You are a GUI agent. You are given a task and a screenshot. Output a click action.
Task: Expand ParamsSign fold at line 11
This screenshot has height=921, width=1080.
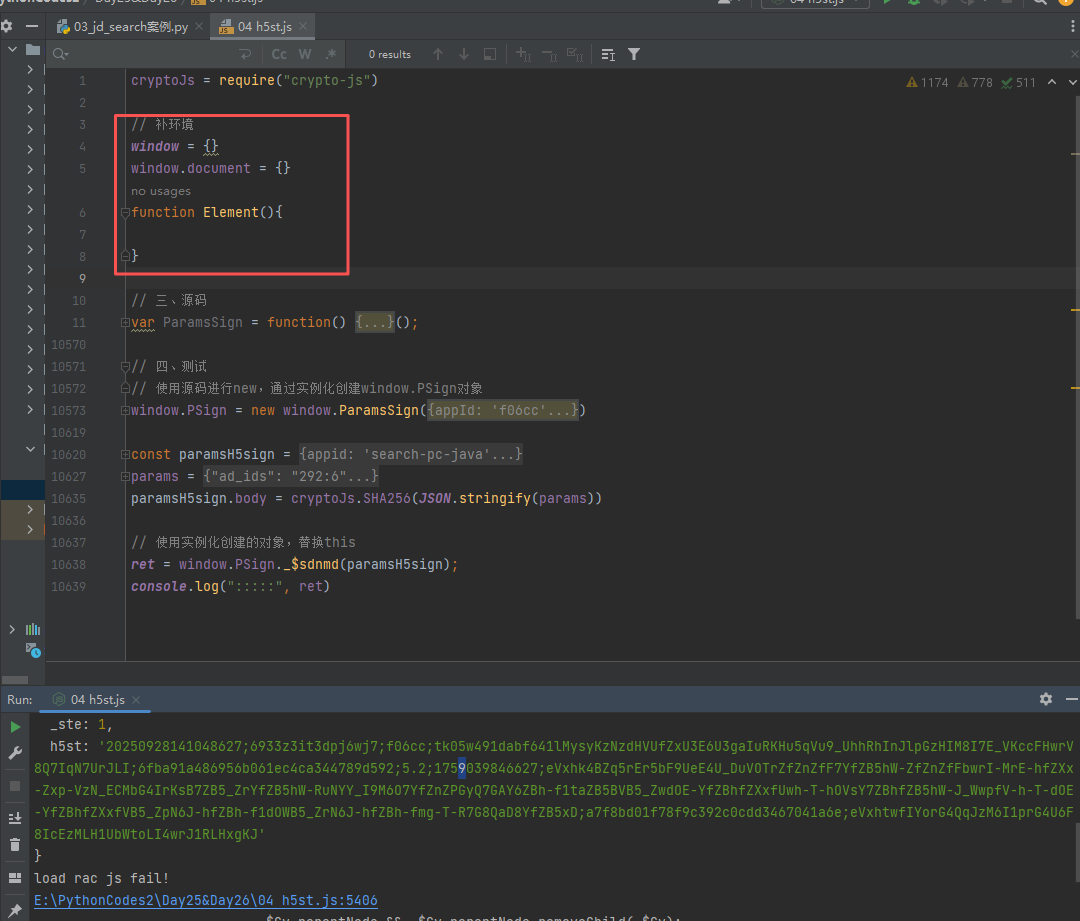pyautogui.click(x=125, y=322)
